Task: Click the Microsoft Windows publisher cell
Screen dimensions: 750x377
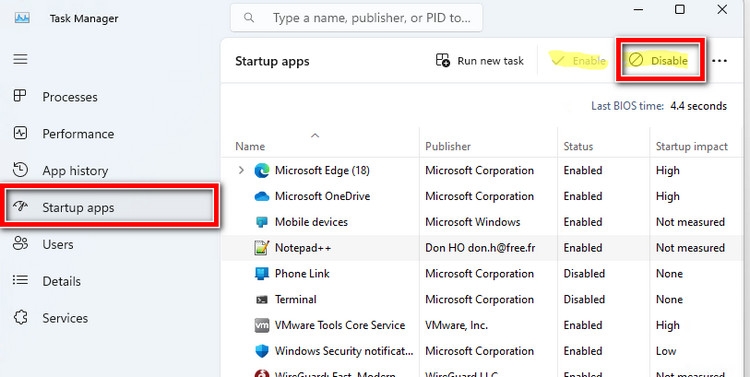Action: point(472,222)
